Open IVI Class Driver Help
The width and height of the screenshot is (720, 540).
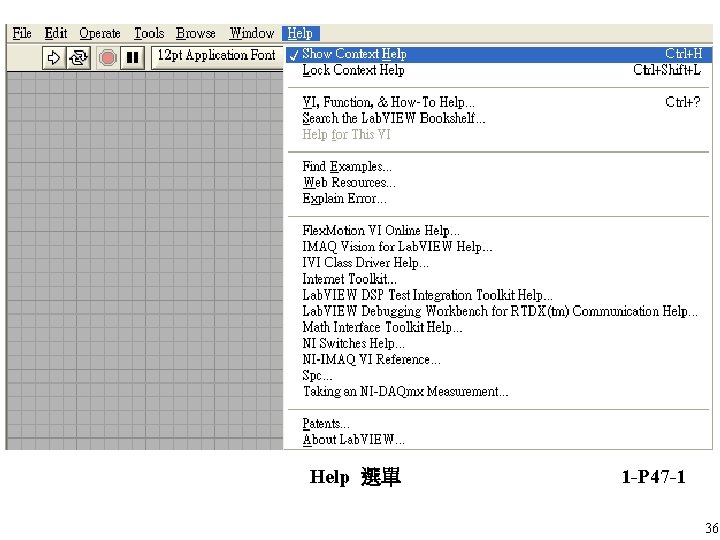tap(499, 263)
